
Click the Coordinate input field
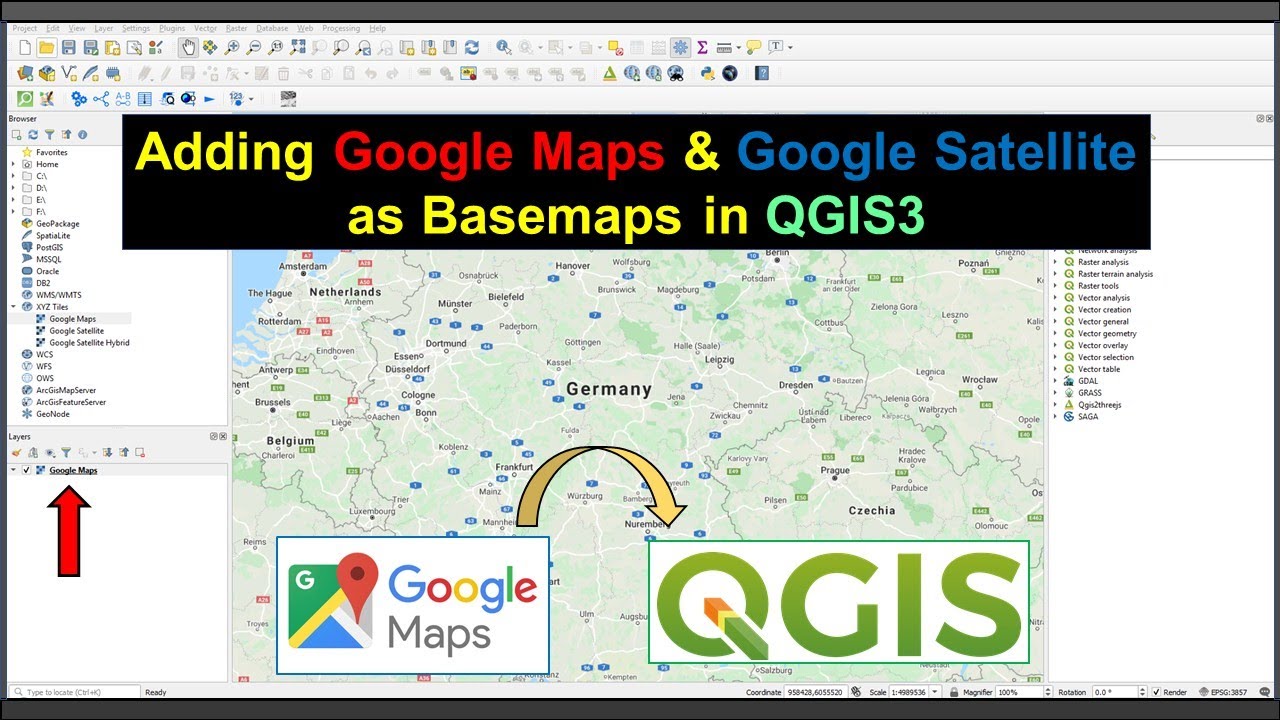pos(813,692)
